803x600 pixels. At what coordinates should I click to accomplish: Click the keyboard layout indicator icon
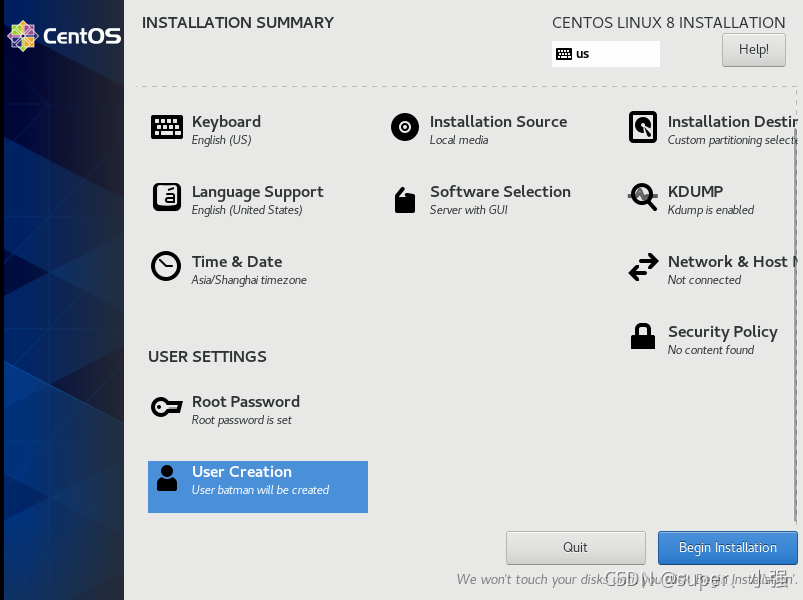click(564, 54)
